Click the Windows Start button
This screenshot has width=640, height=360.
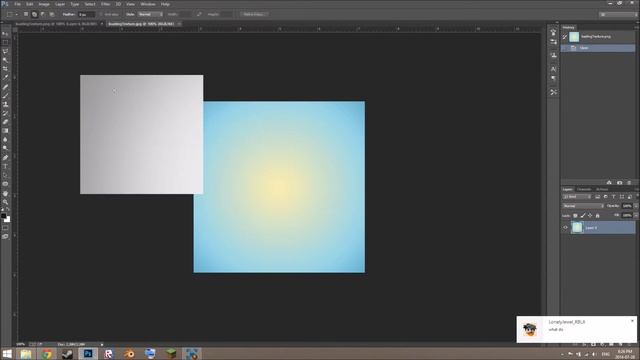7,353
